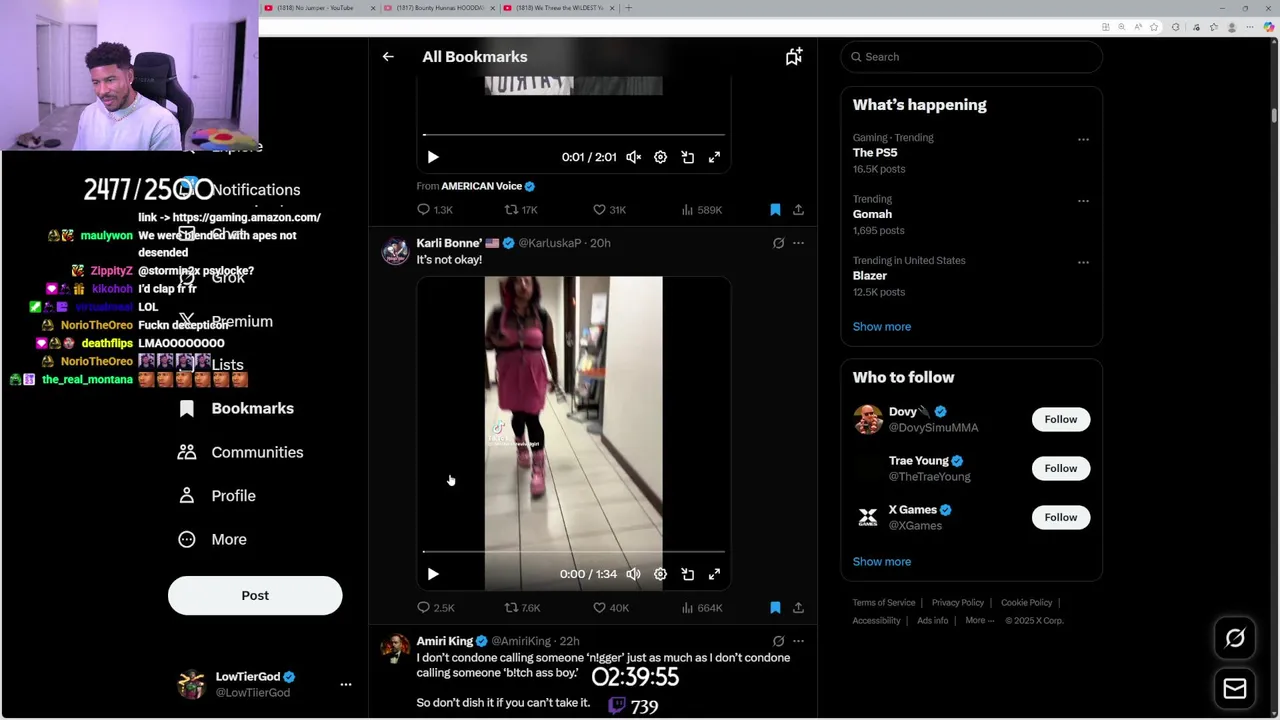The height and width of the screenshot is (720, 1280).
Task: Play the top video, 0:01 / 2:01
Action: 433,157
